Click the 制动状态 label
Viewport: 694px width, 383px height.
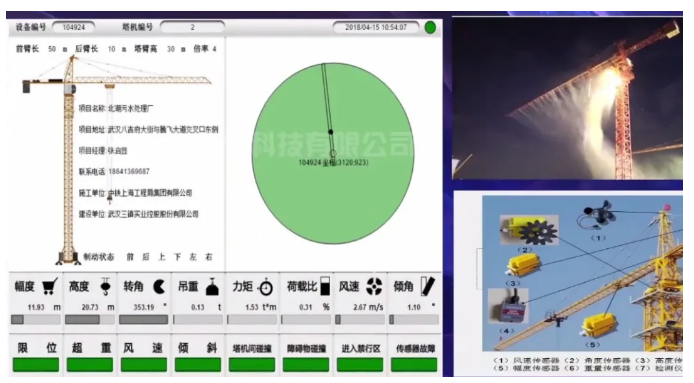point(99,257)
